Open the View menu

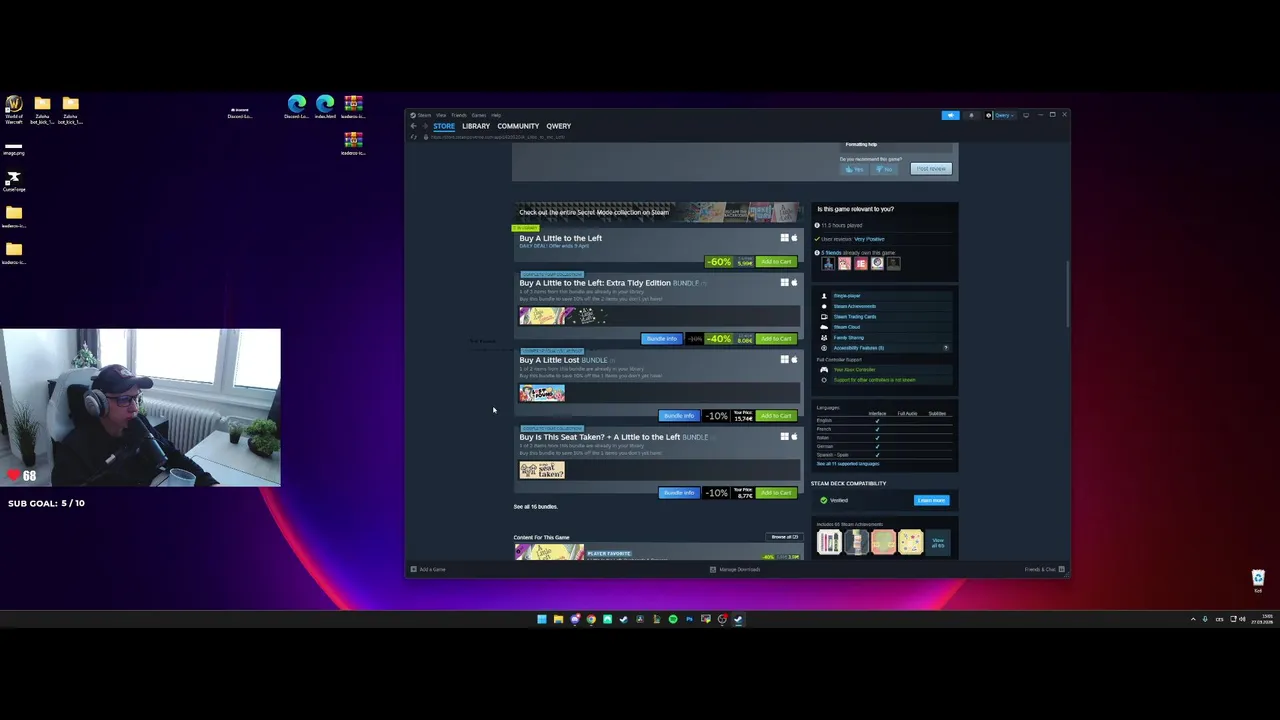click(x=441, y=115)
